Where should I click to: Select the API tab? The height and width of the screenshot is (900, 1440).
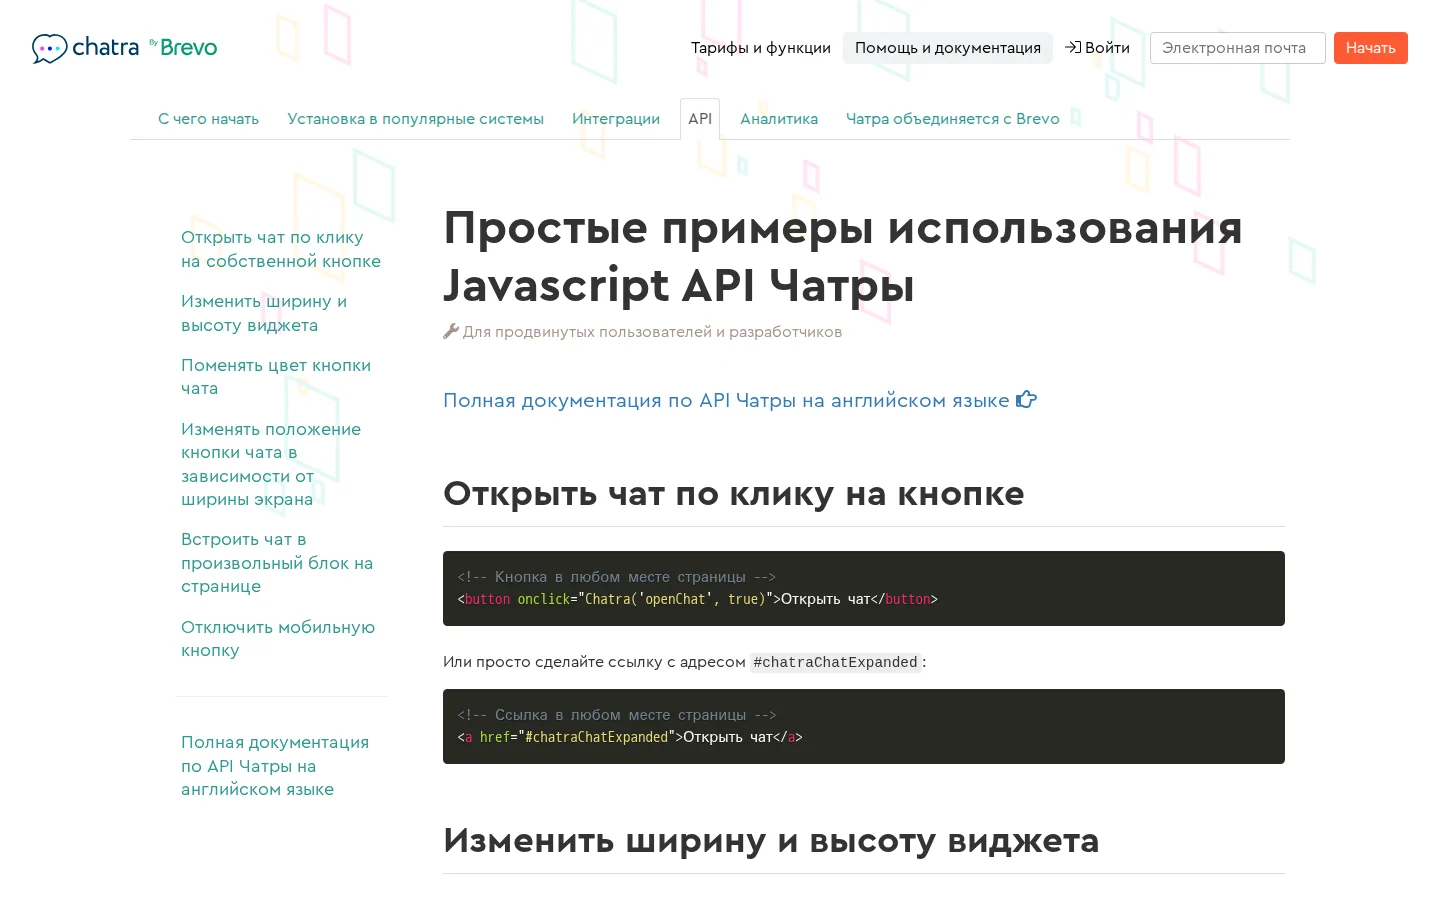click(x=700, y=119)
